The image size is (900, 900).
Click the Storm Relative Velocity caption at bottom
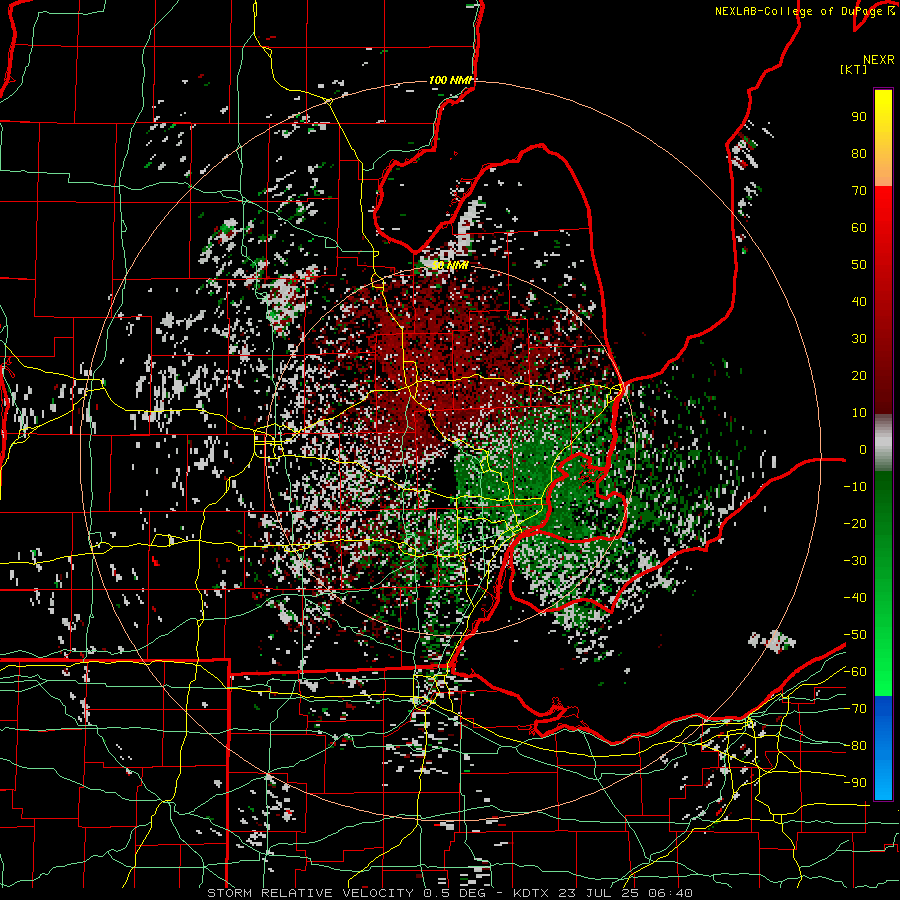click(x=449, y=893)
